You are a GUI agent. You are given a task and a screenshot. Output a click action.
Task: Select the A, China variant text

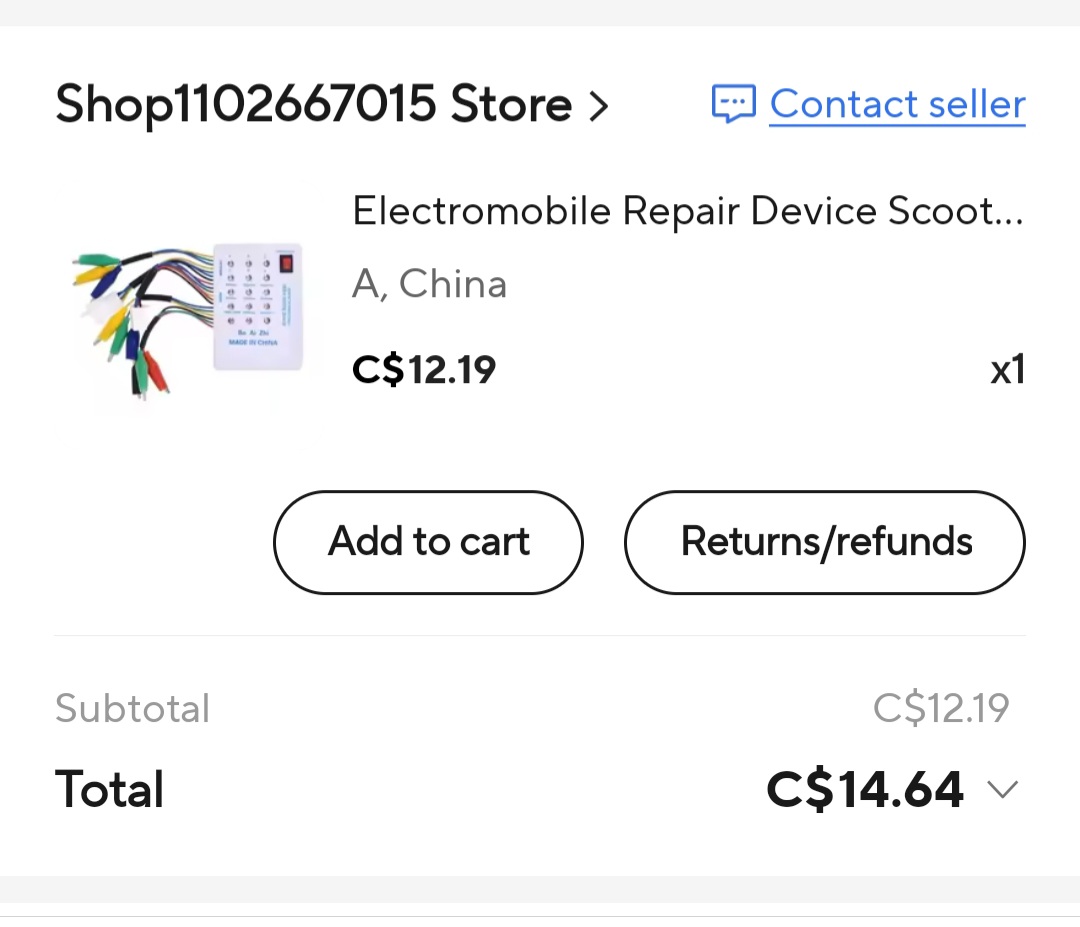429,285
